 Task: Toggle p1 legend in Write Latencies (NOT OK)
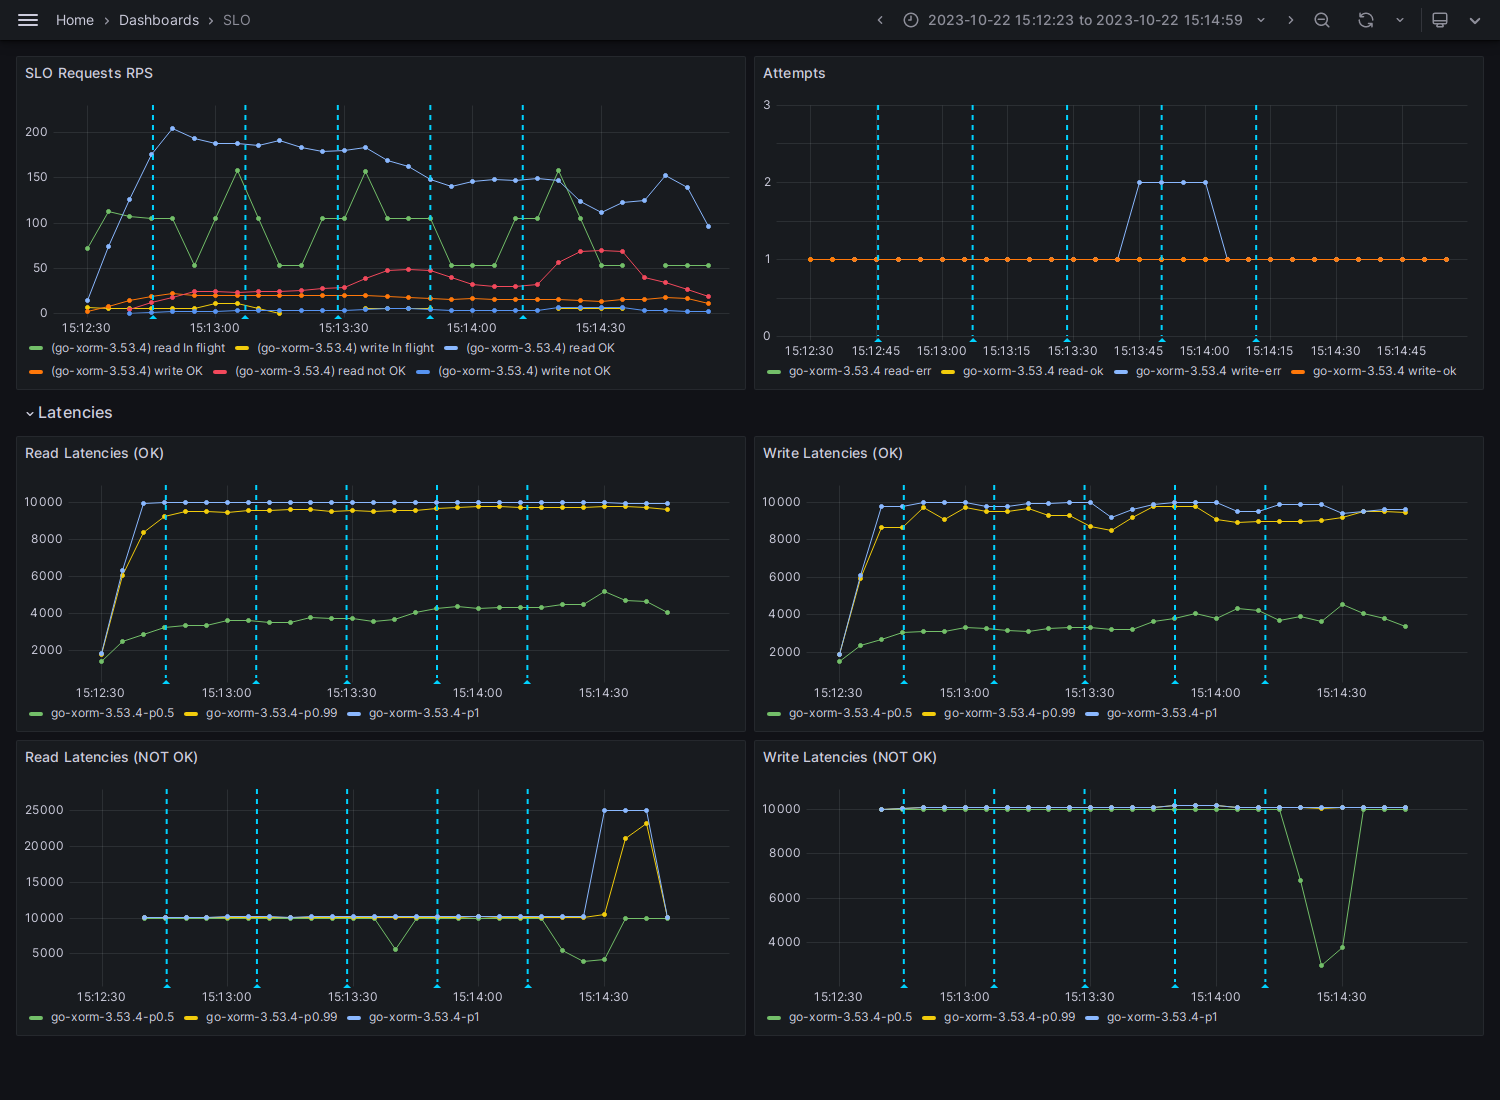(1162, 1017)
